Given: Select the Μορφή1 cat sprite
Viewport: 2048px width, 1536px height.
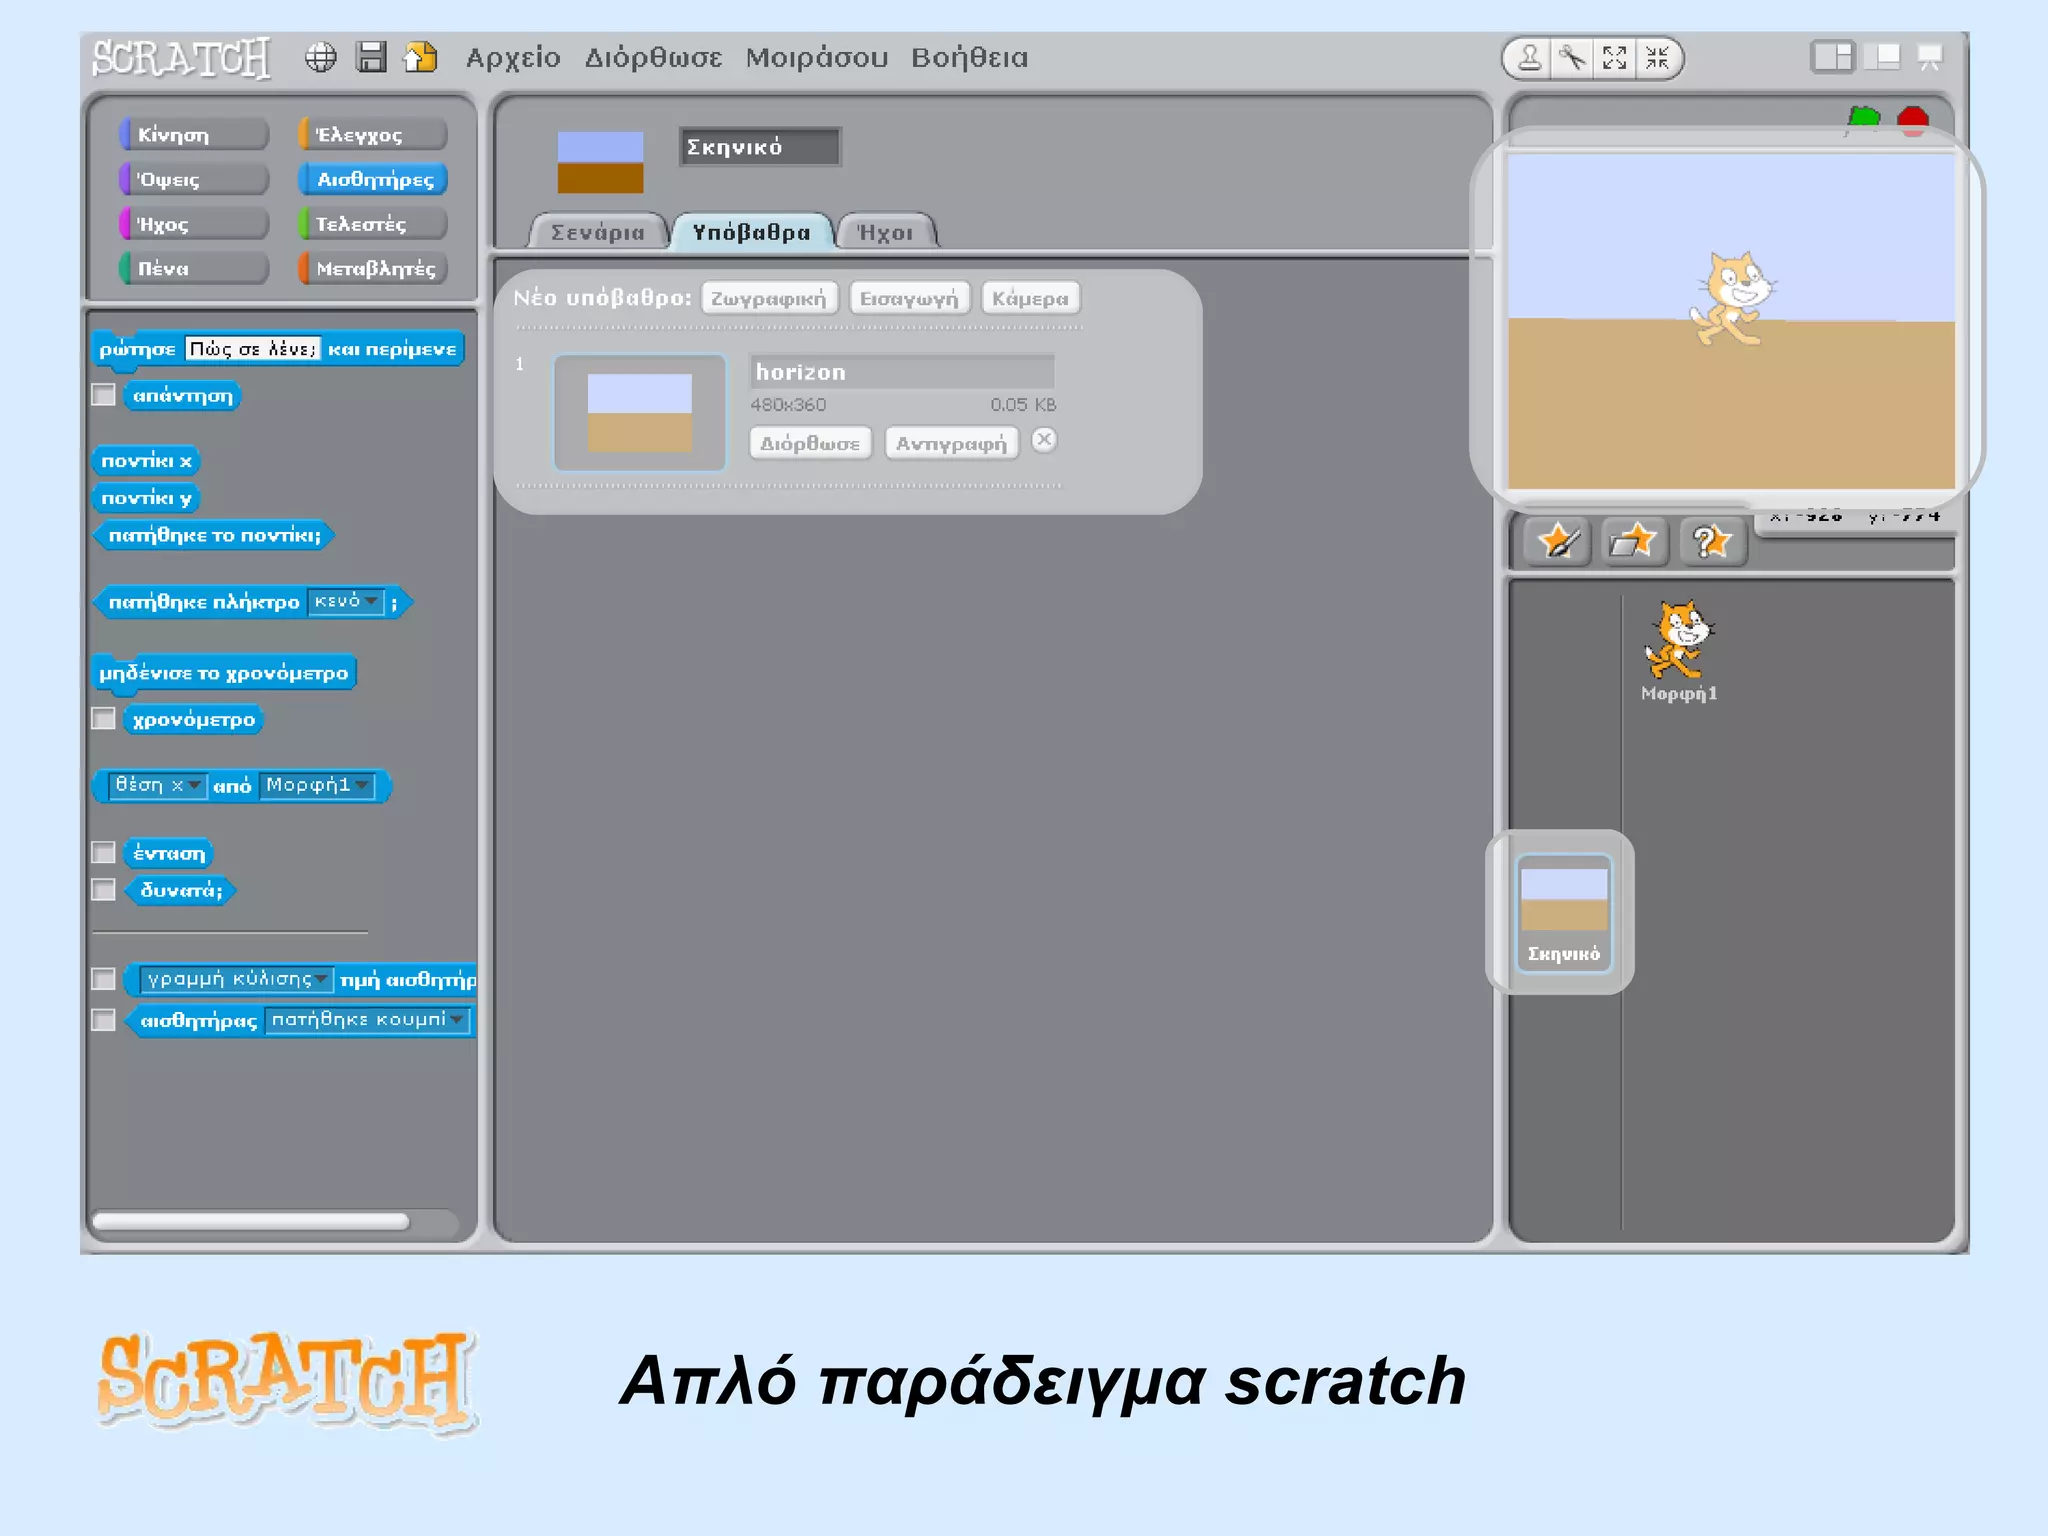Looking at the screenshot, I should coord(1678,650).
